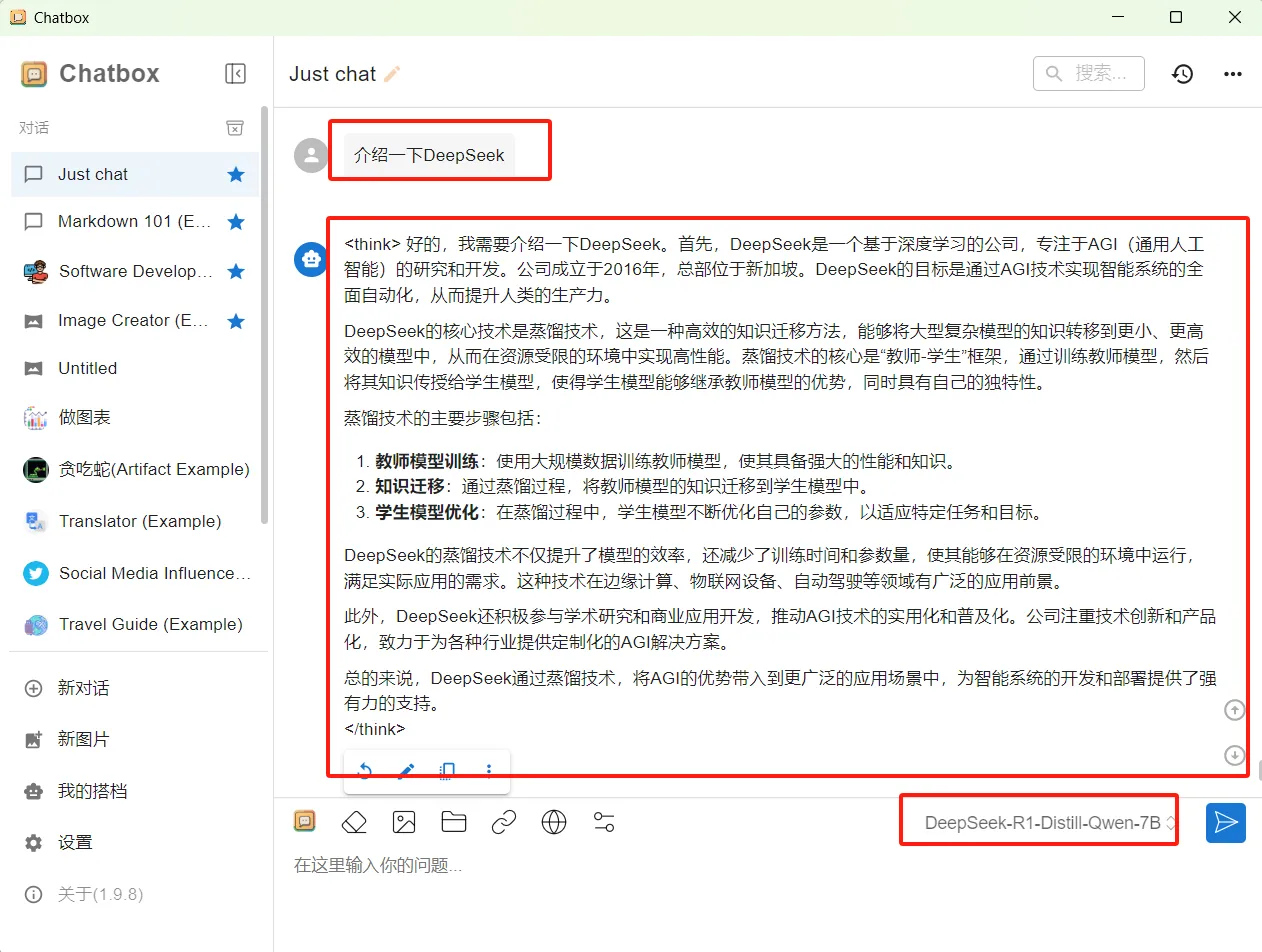The width and height of the screenshot is (1262, 952).
Task: Edit the message with pen icon
Action: 406,770
